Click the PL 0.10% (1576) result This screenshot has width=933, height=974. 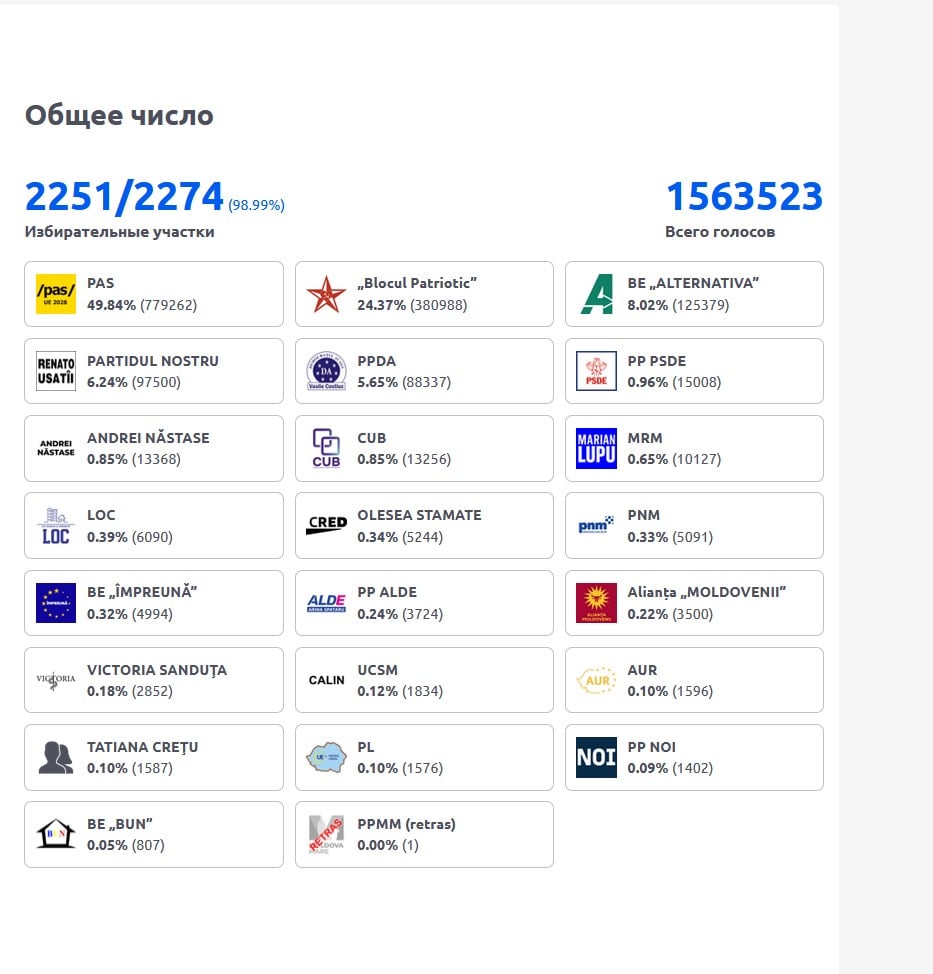pos(400,768)
